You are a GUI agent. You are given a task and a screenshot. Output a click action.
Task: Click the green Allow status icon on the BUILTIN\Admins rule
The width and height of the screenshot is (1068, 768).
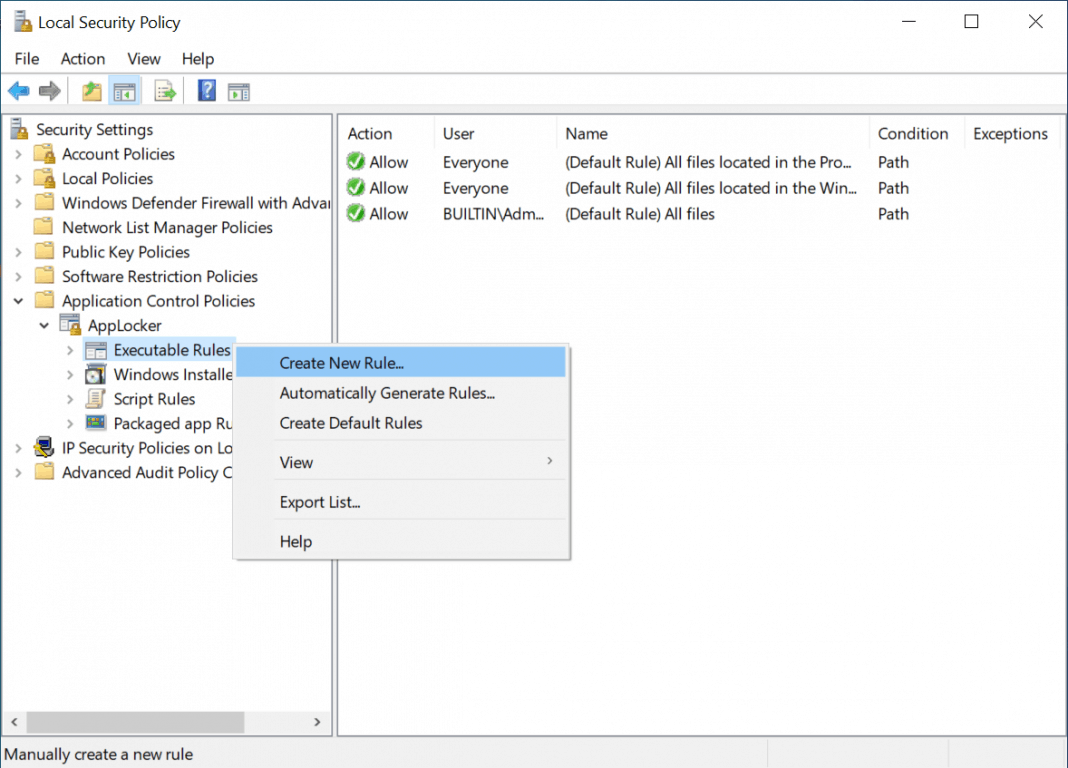(x=355, y=213)
